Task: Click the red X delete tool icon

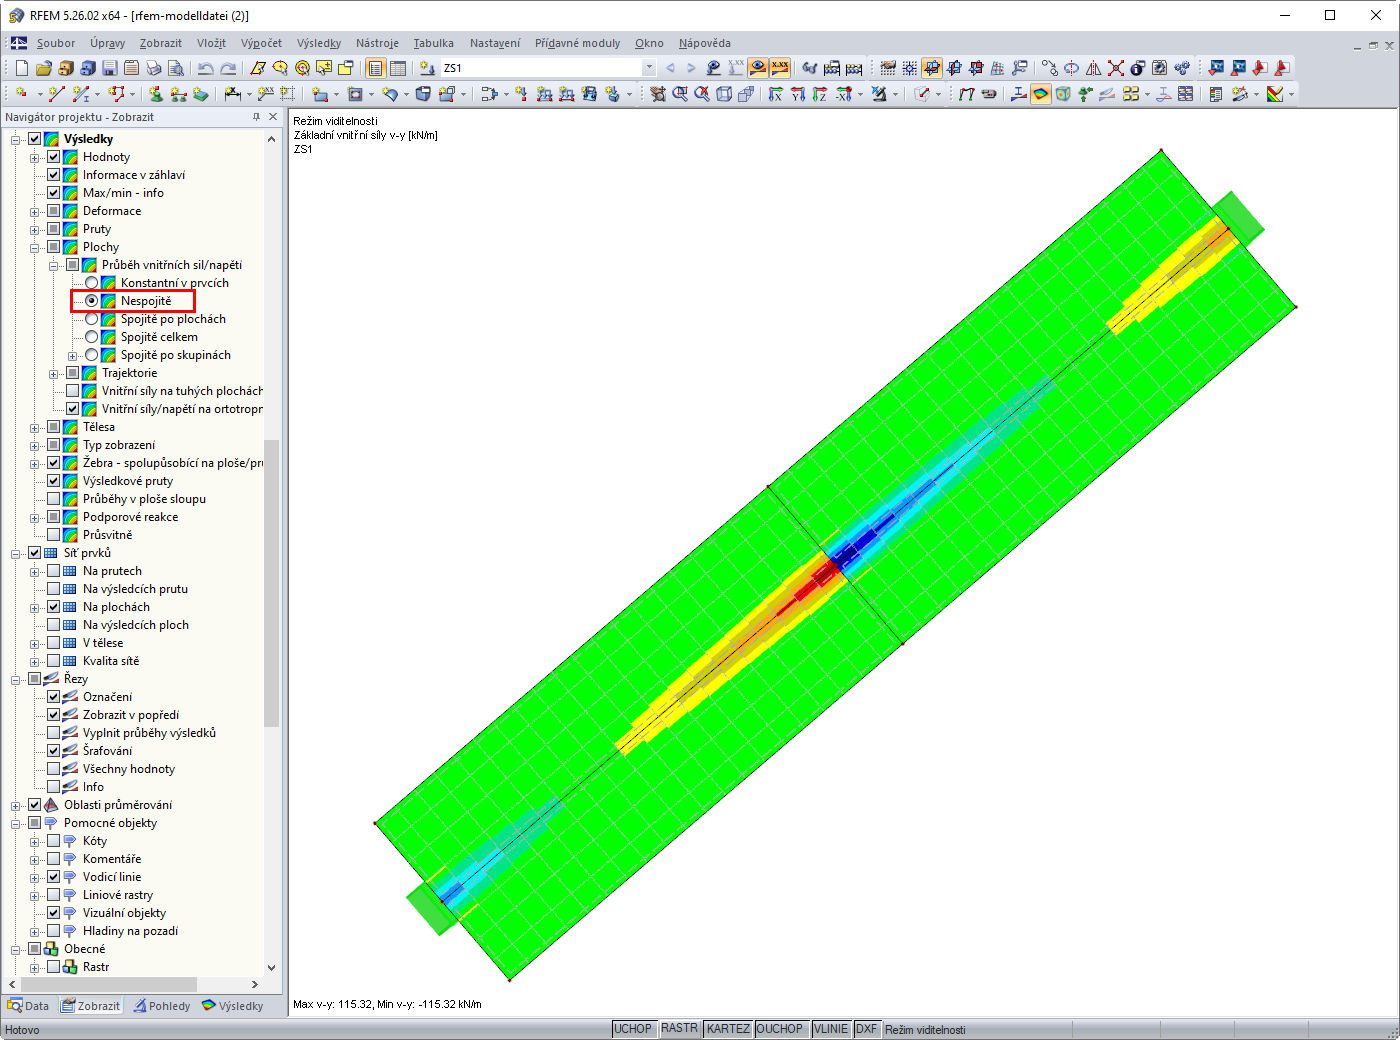Action: coord(1116,68)
